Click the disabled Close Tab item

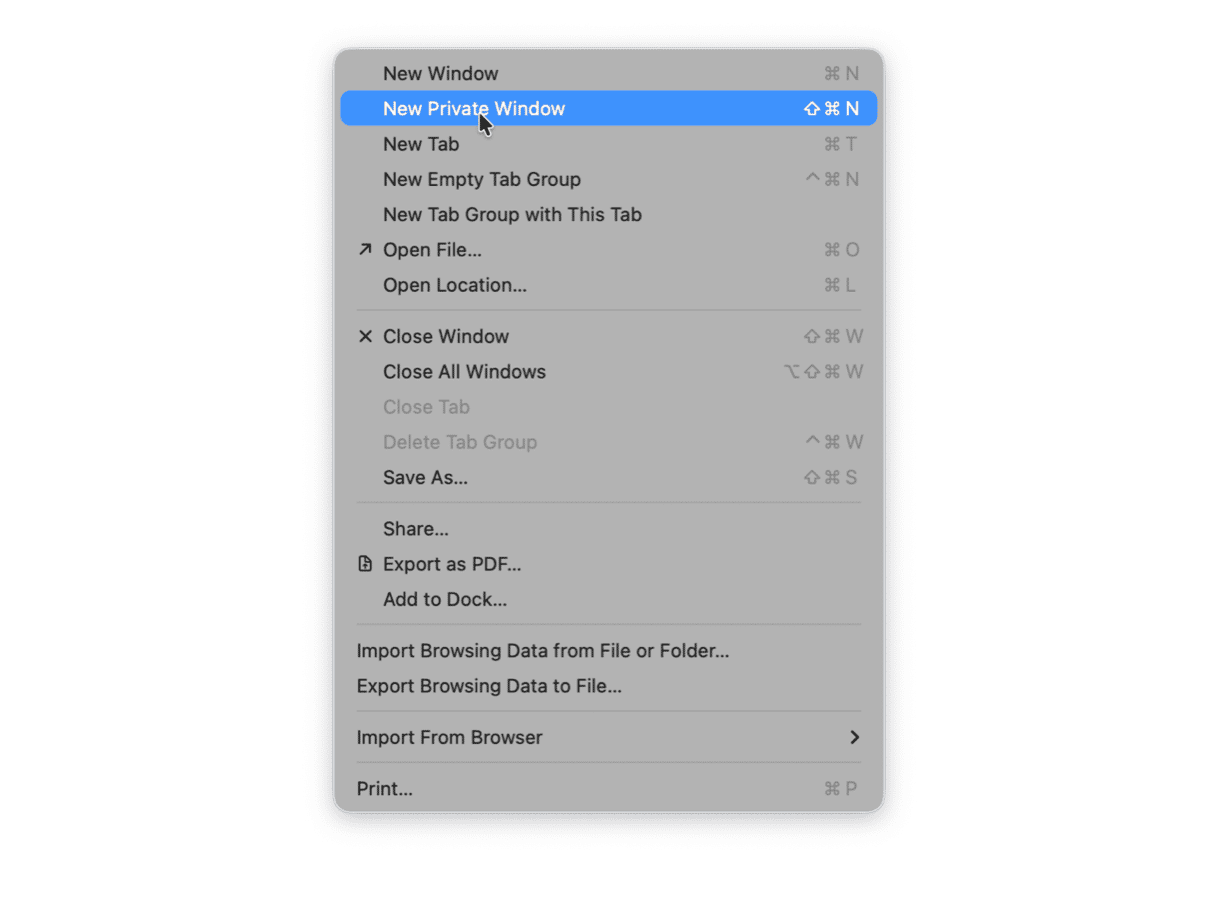tap(609, 407)
